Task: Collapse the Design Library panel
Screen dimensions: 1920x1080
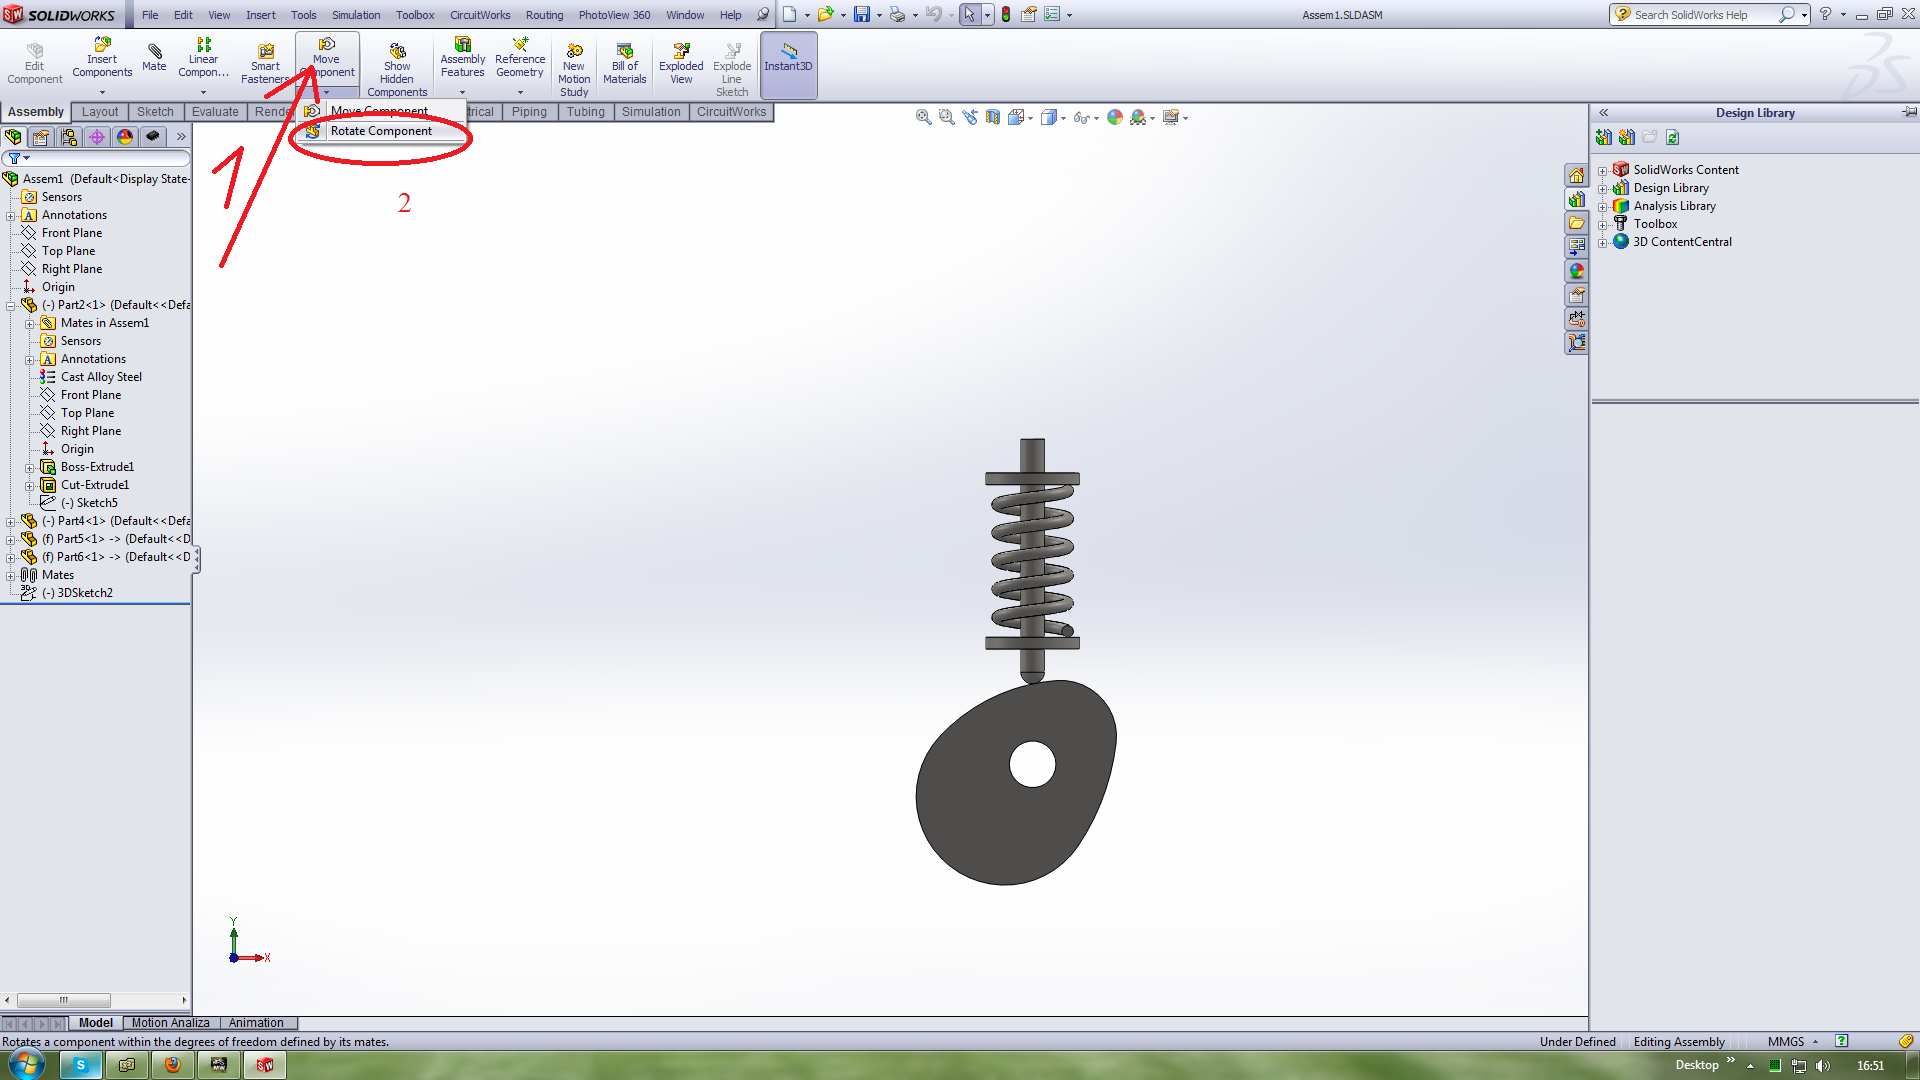Action: [1604, 112]
